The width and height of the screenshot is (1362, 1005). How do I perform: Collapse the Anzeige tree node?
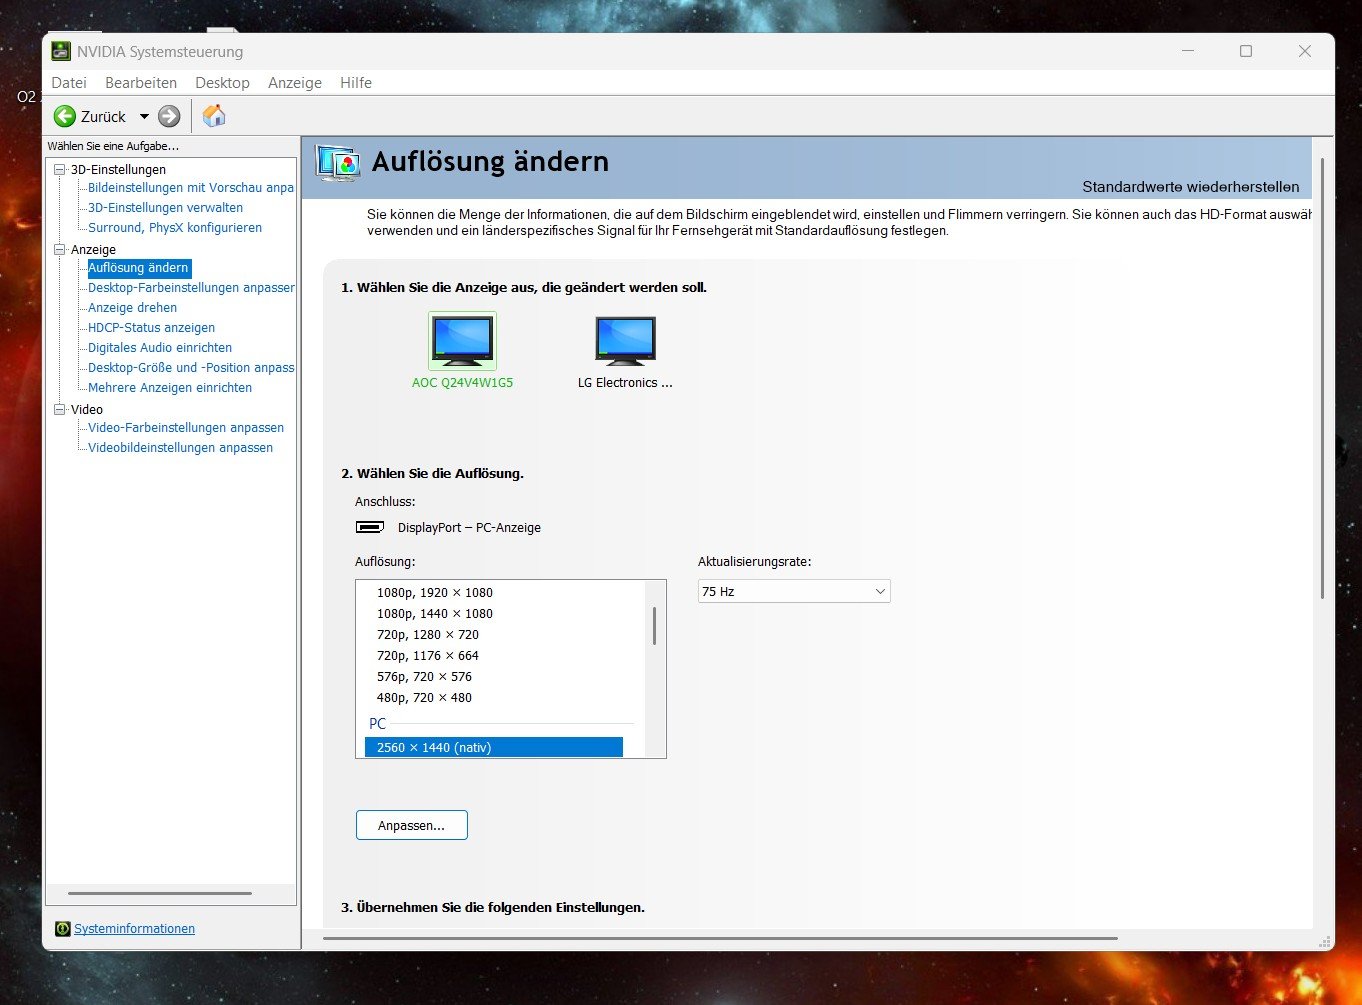point(60,250)
